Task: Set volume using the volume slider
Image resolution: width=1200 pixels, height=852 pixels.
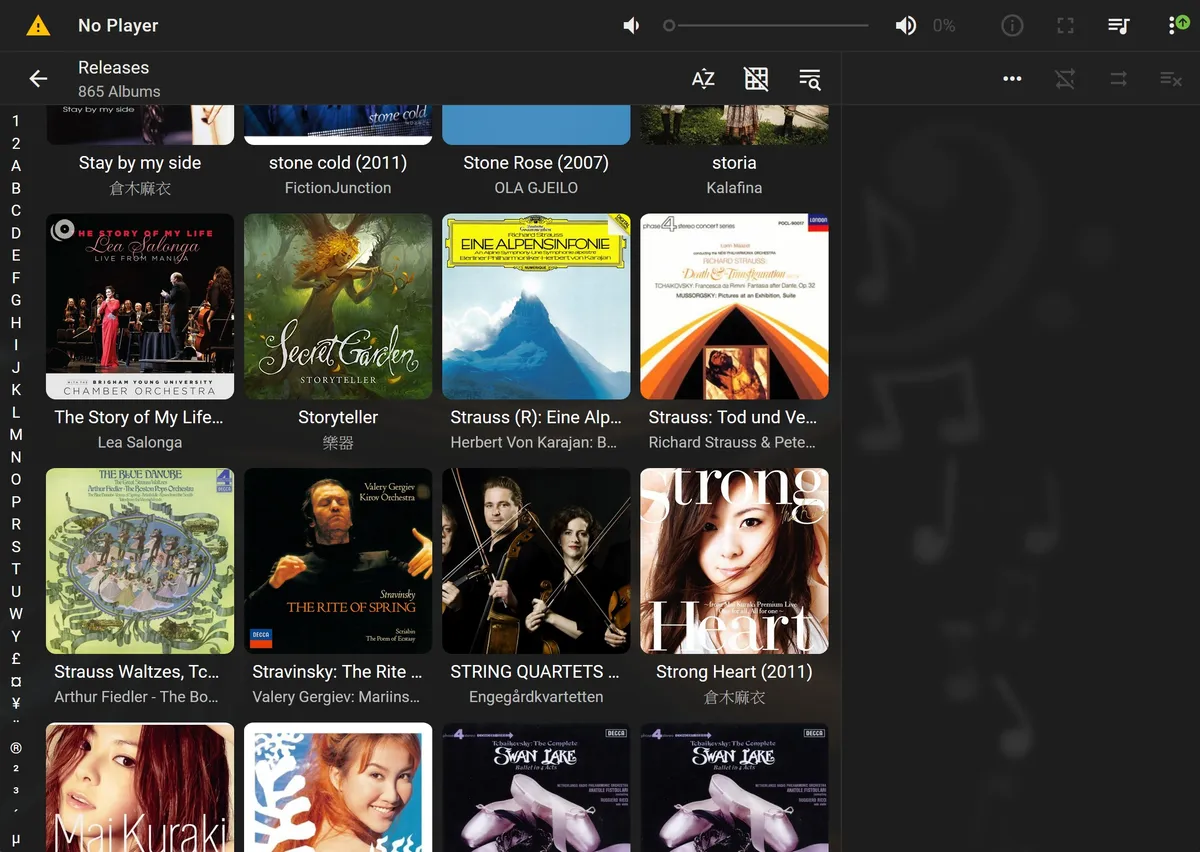Action: coord(767,26)
